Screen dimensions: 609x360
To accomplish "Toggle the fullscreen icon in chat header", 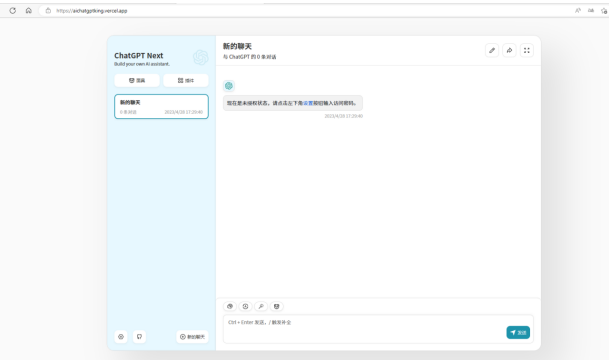I will click(x=527, y=50).
